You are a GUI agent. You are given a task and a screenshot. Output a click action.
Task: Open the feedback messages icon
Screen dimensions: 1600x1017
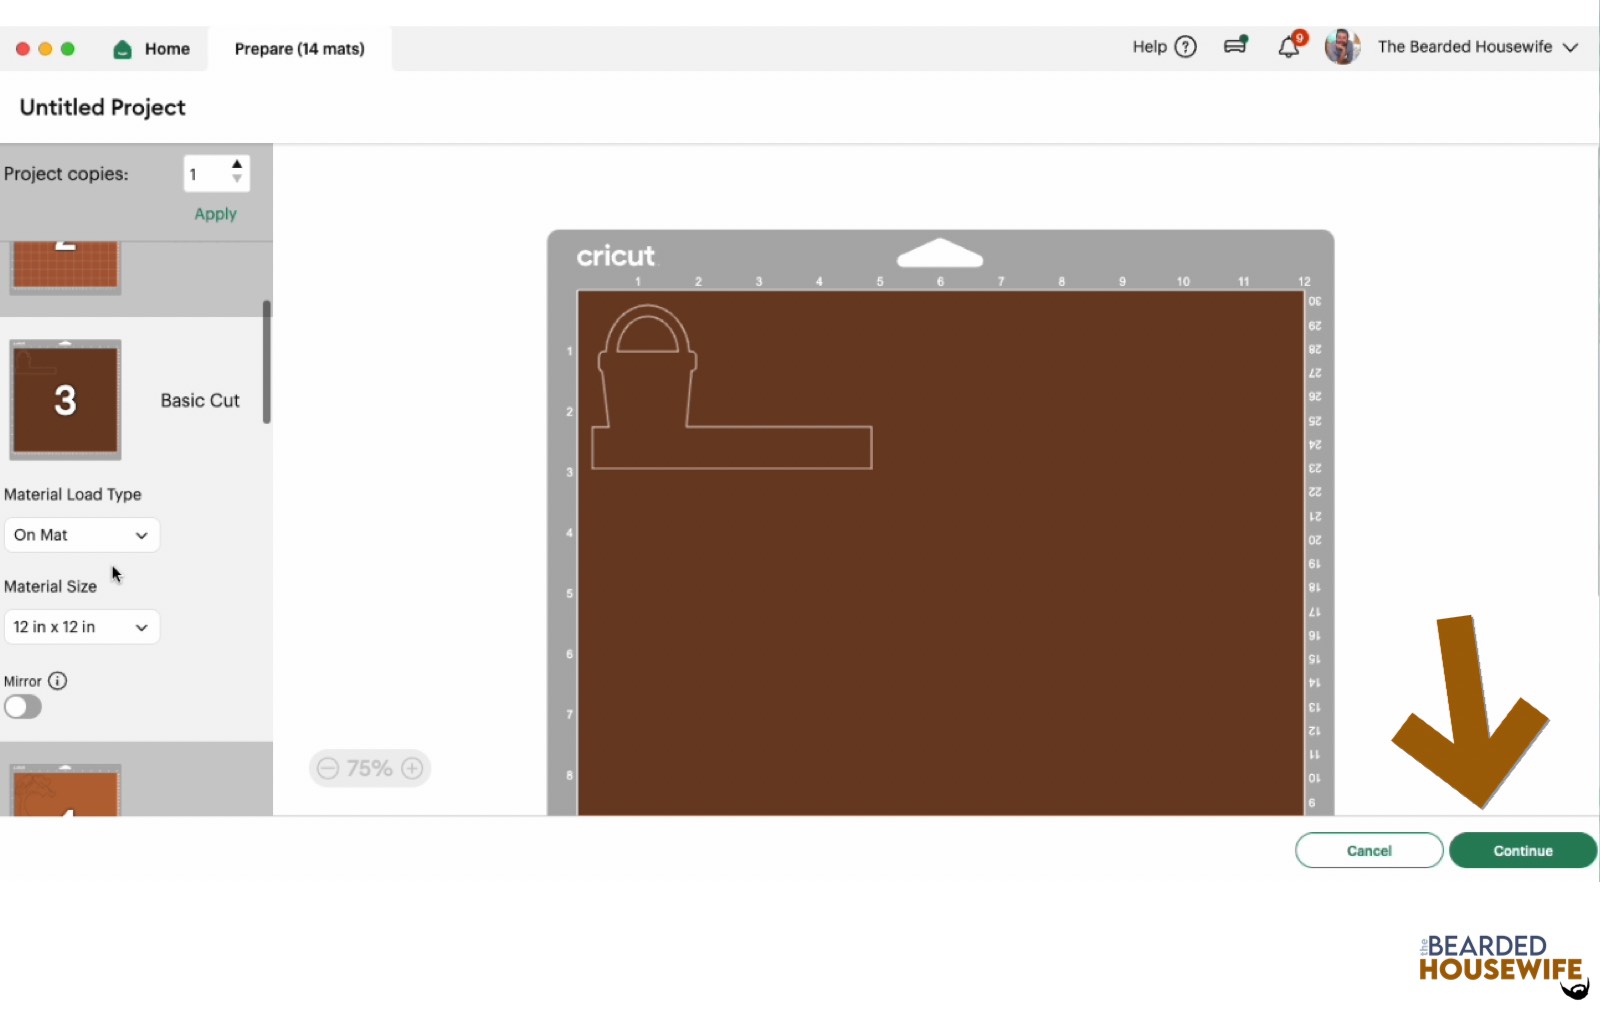pyautogui.click(x=1236, y=46)
